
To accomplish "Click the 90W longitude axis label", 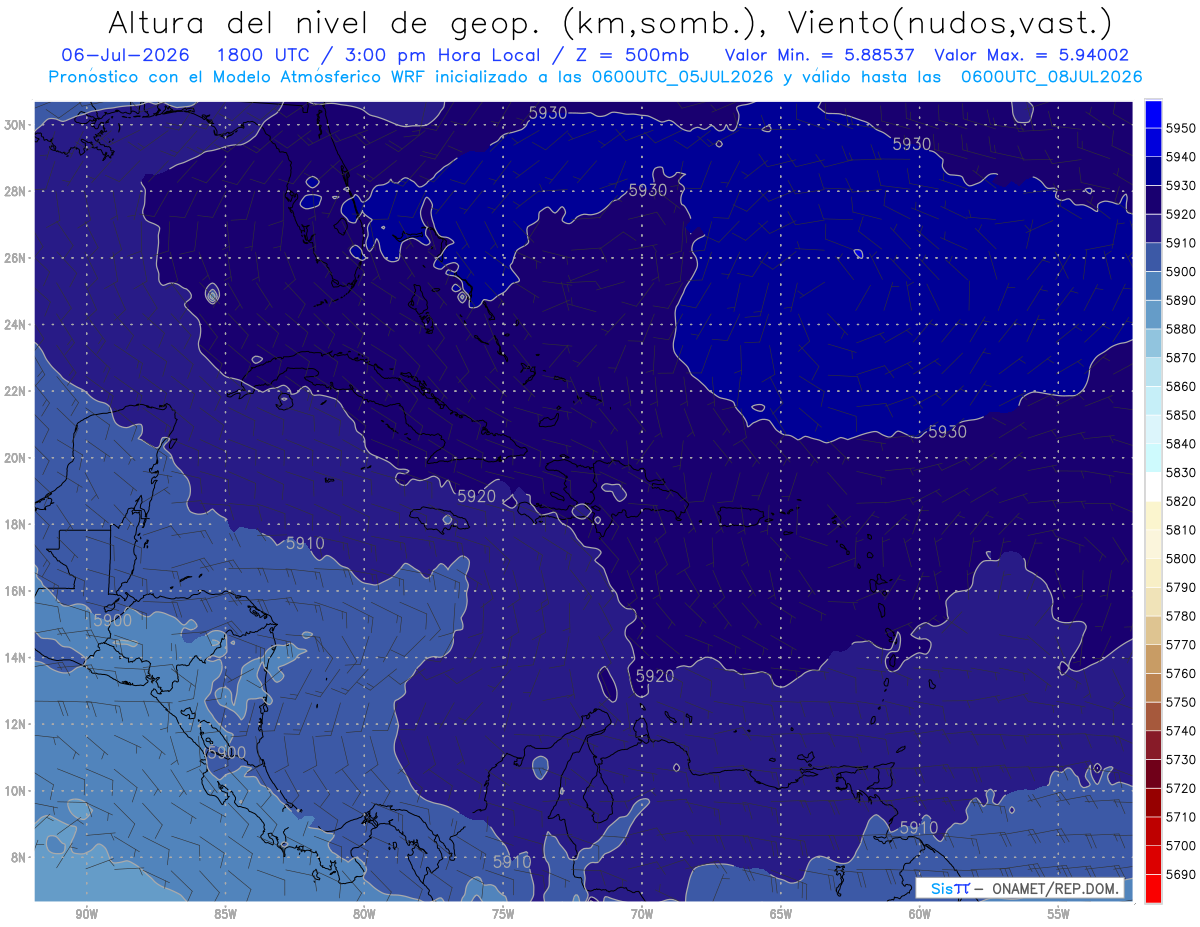I will click(x=86, y=914).
